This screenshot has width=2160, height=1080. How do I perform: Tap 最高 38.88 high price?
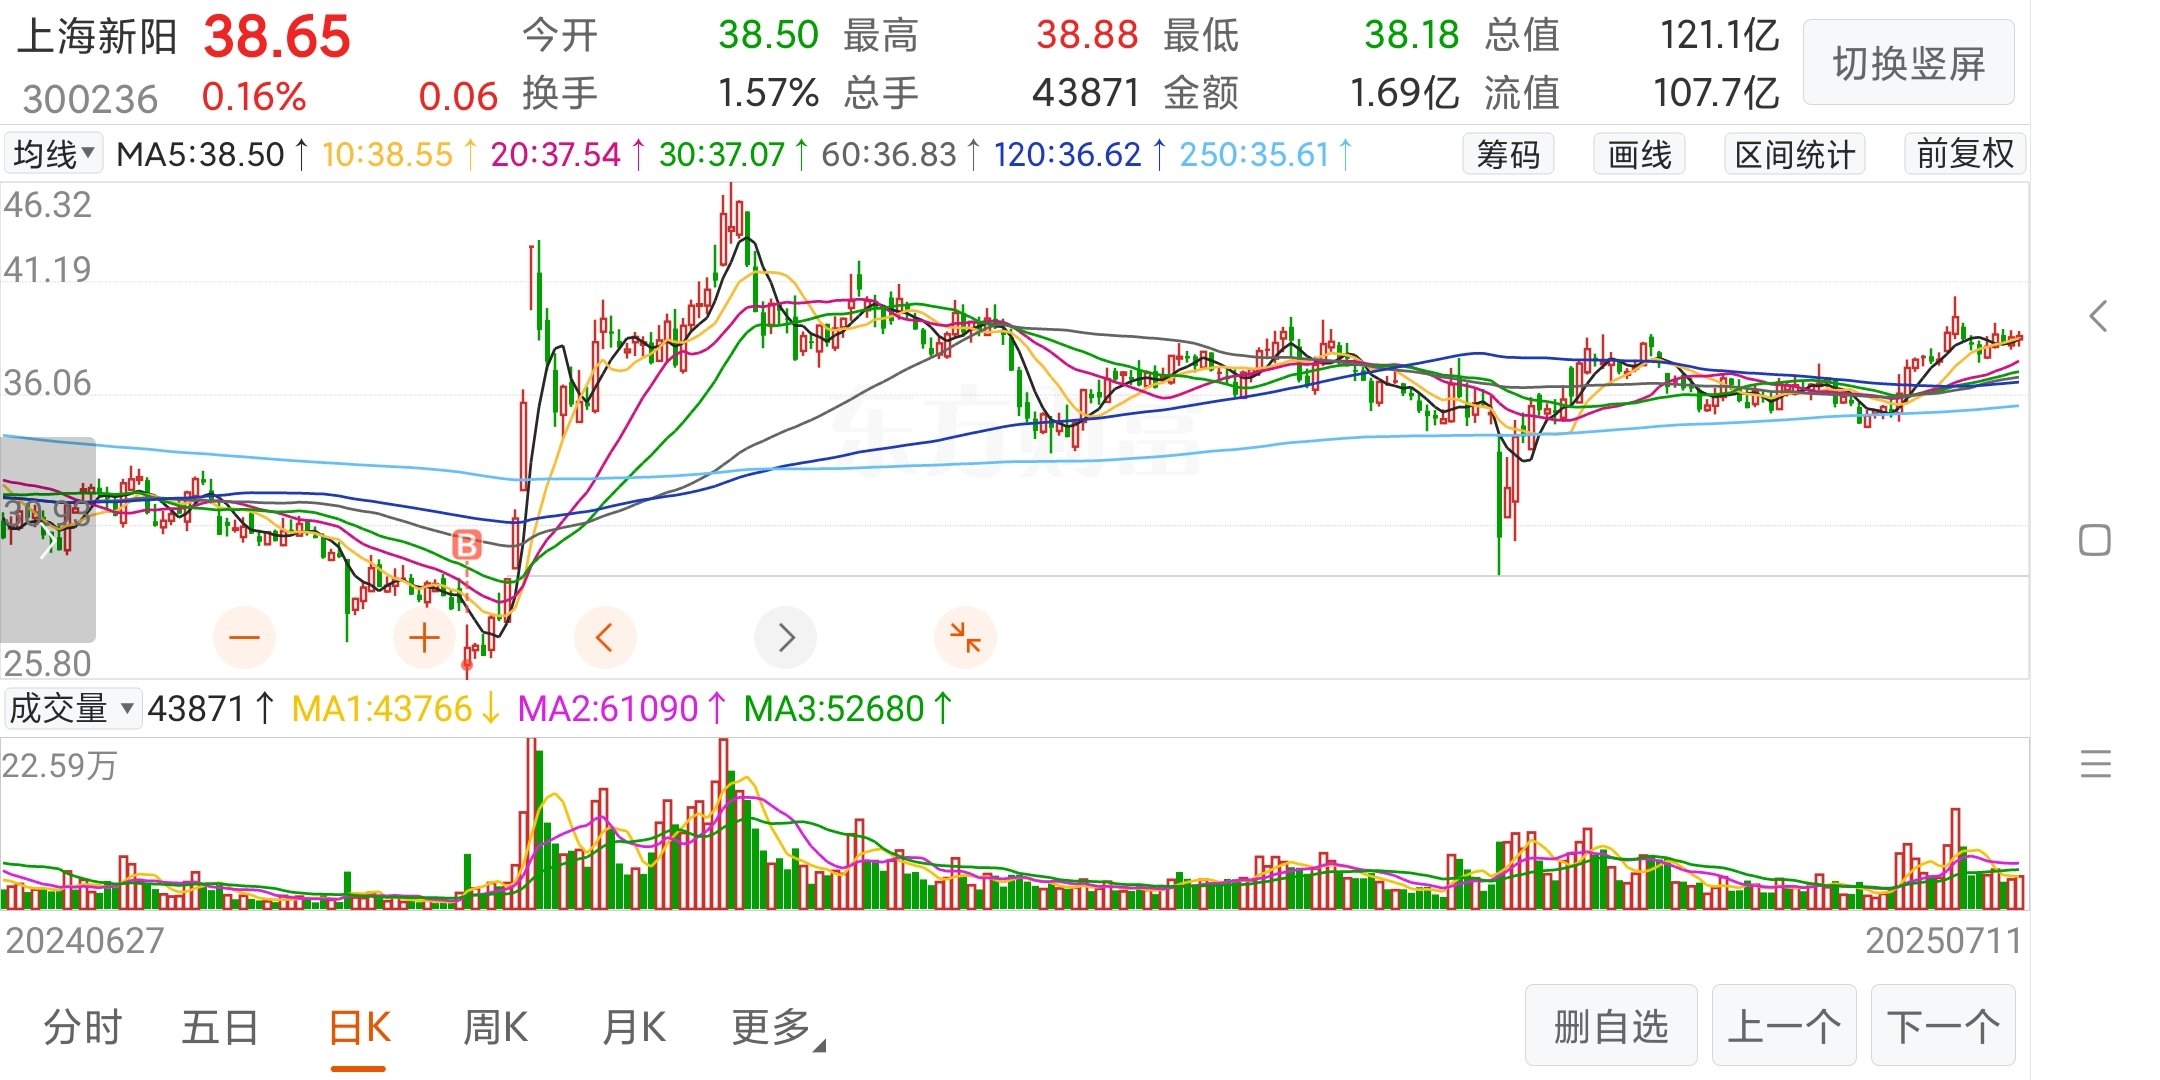click(1087, 35)
